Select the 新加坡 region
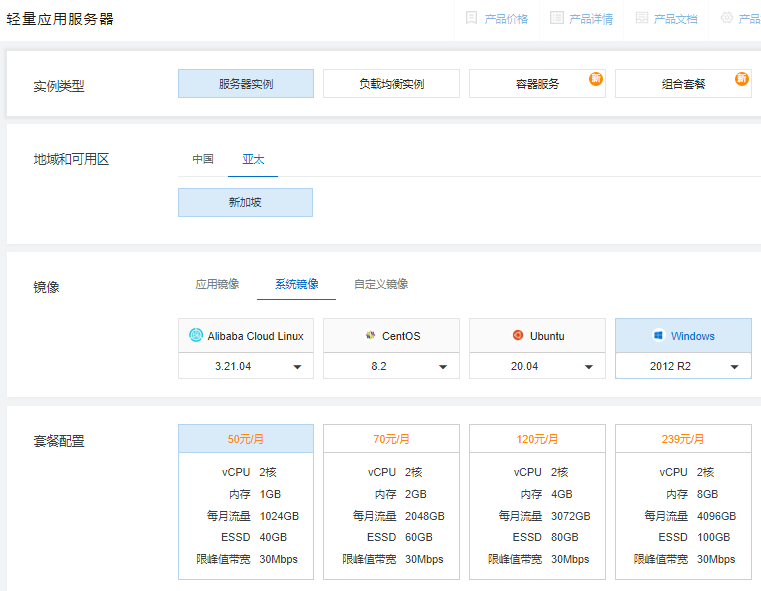The width and height of the screenshot is (761, 591). 245,202
